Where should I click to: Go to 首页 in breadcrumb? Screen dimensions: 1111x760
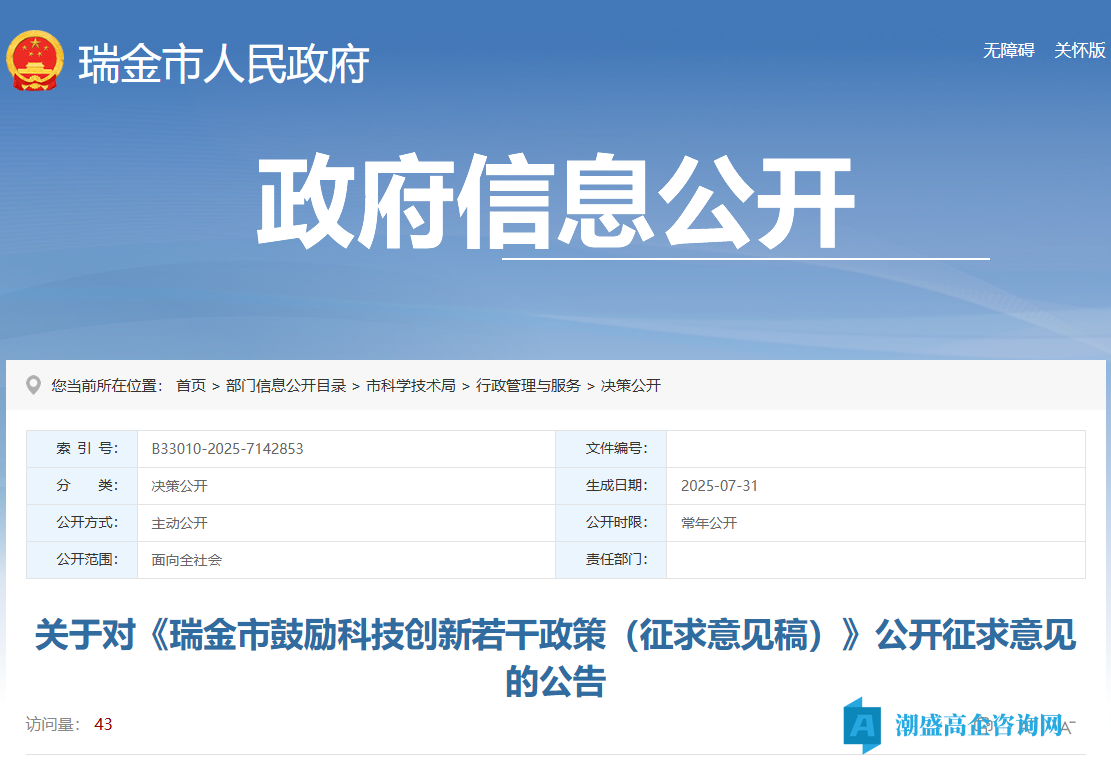point(191,385)
